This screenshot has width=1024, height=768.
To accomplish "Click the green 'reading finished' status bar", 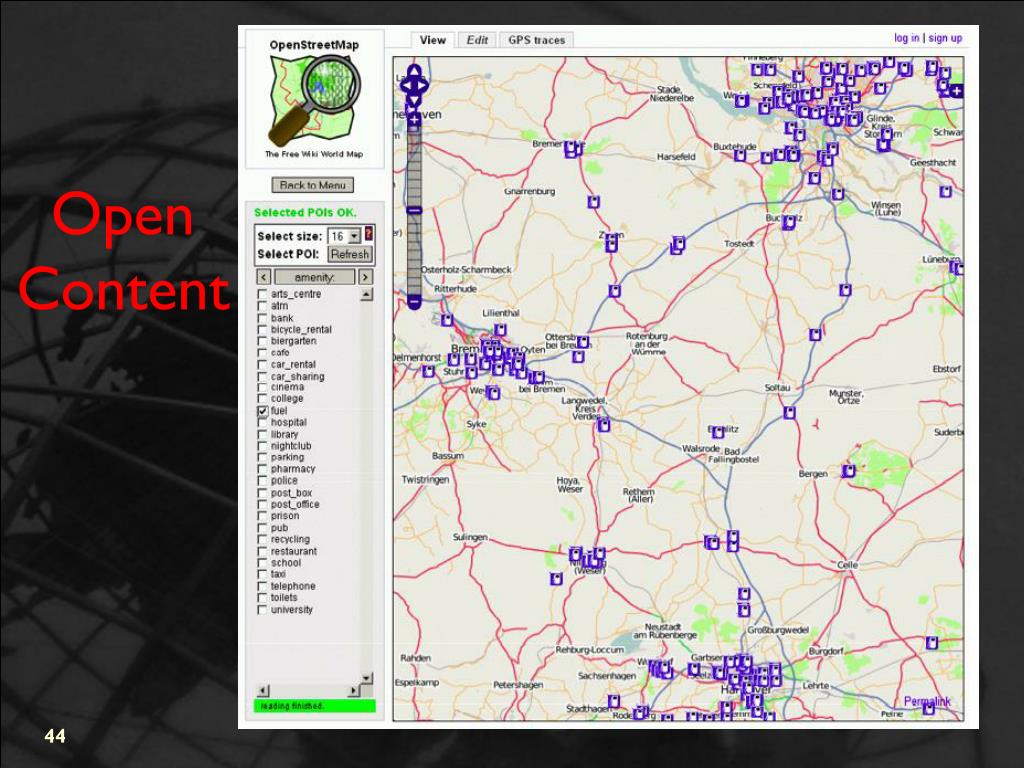I will [x=315, y=706].
